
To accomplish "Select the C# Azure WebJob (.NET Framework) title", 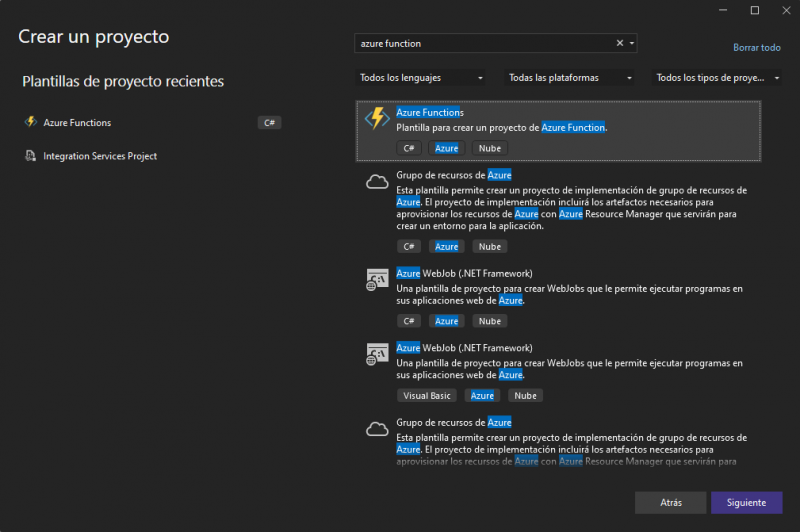I will pyautogui.click(x=464, y=273).
